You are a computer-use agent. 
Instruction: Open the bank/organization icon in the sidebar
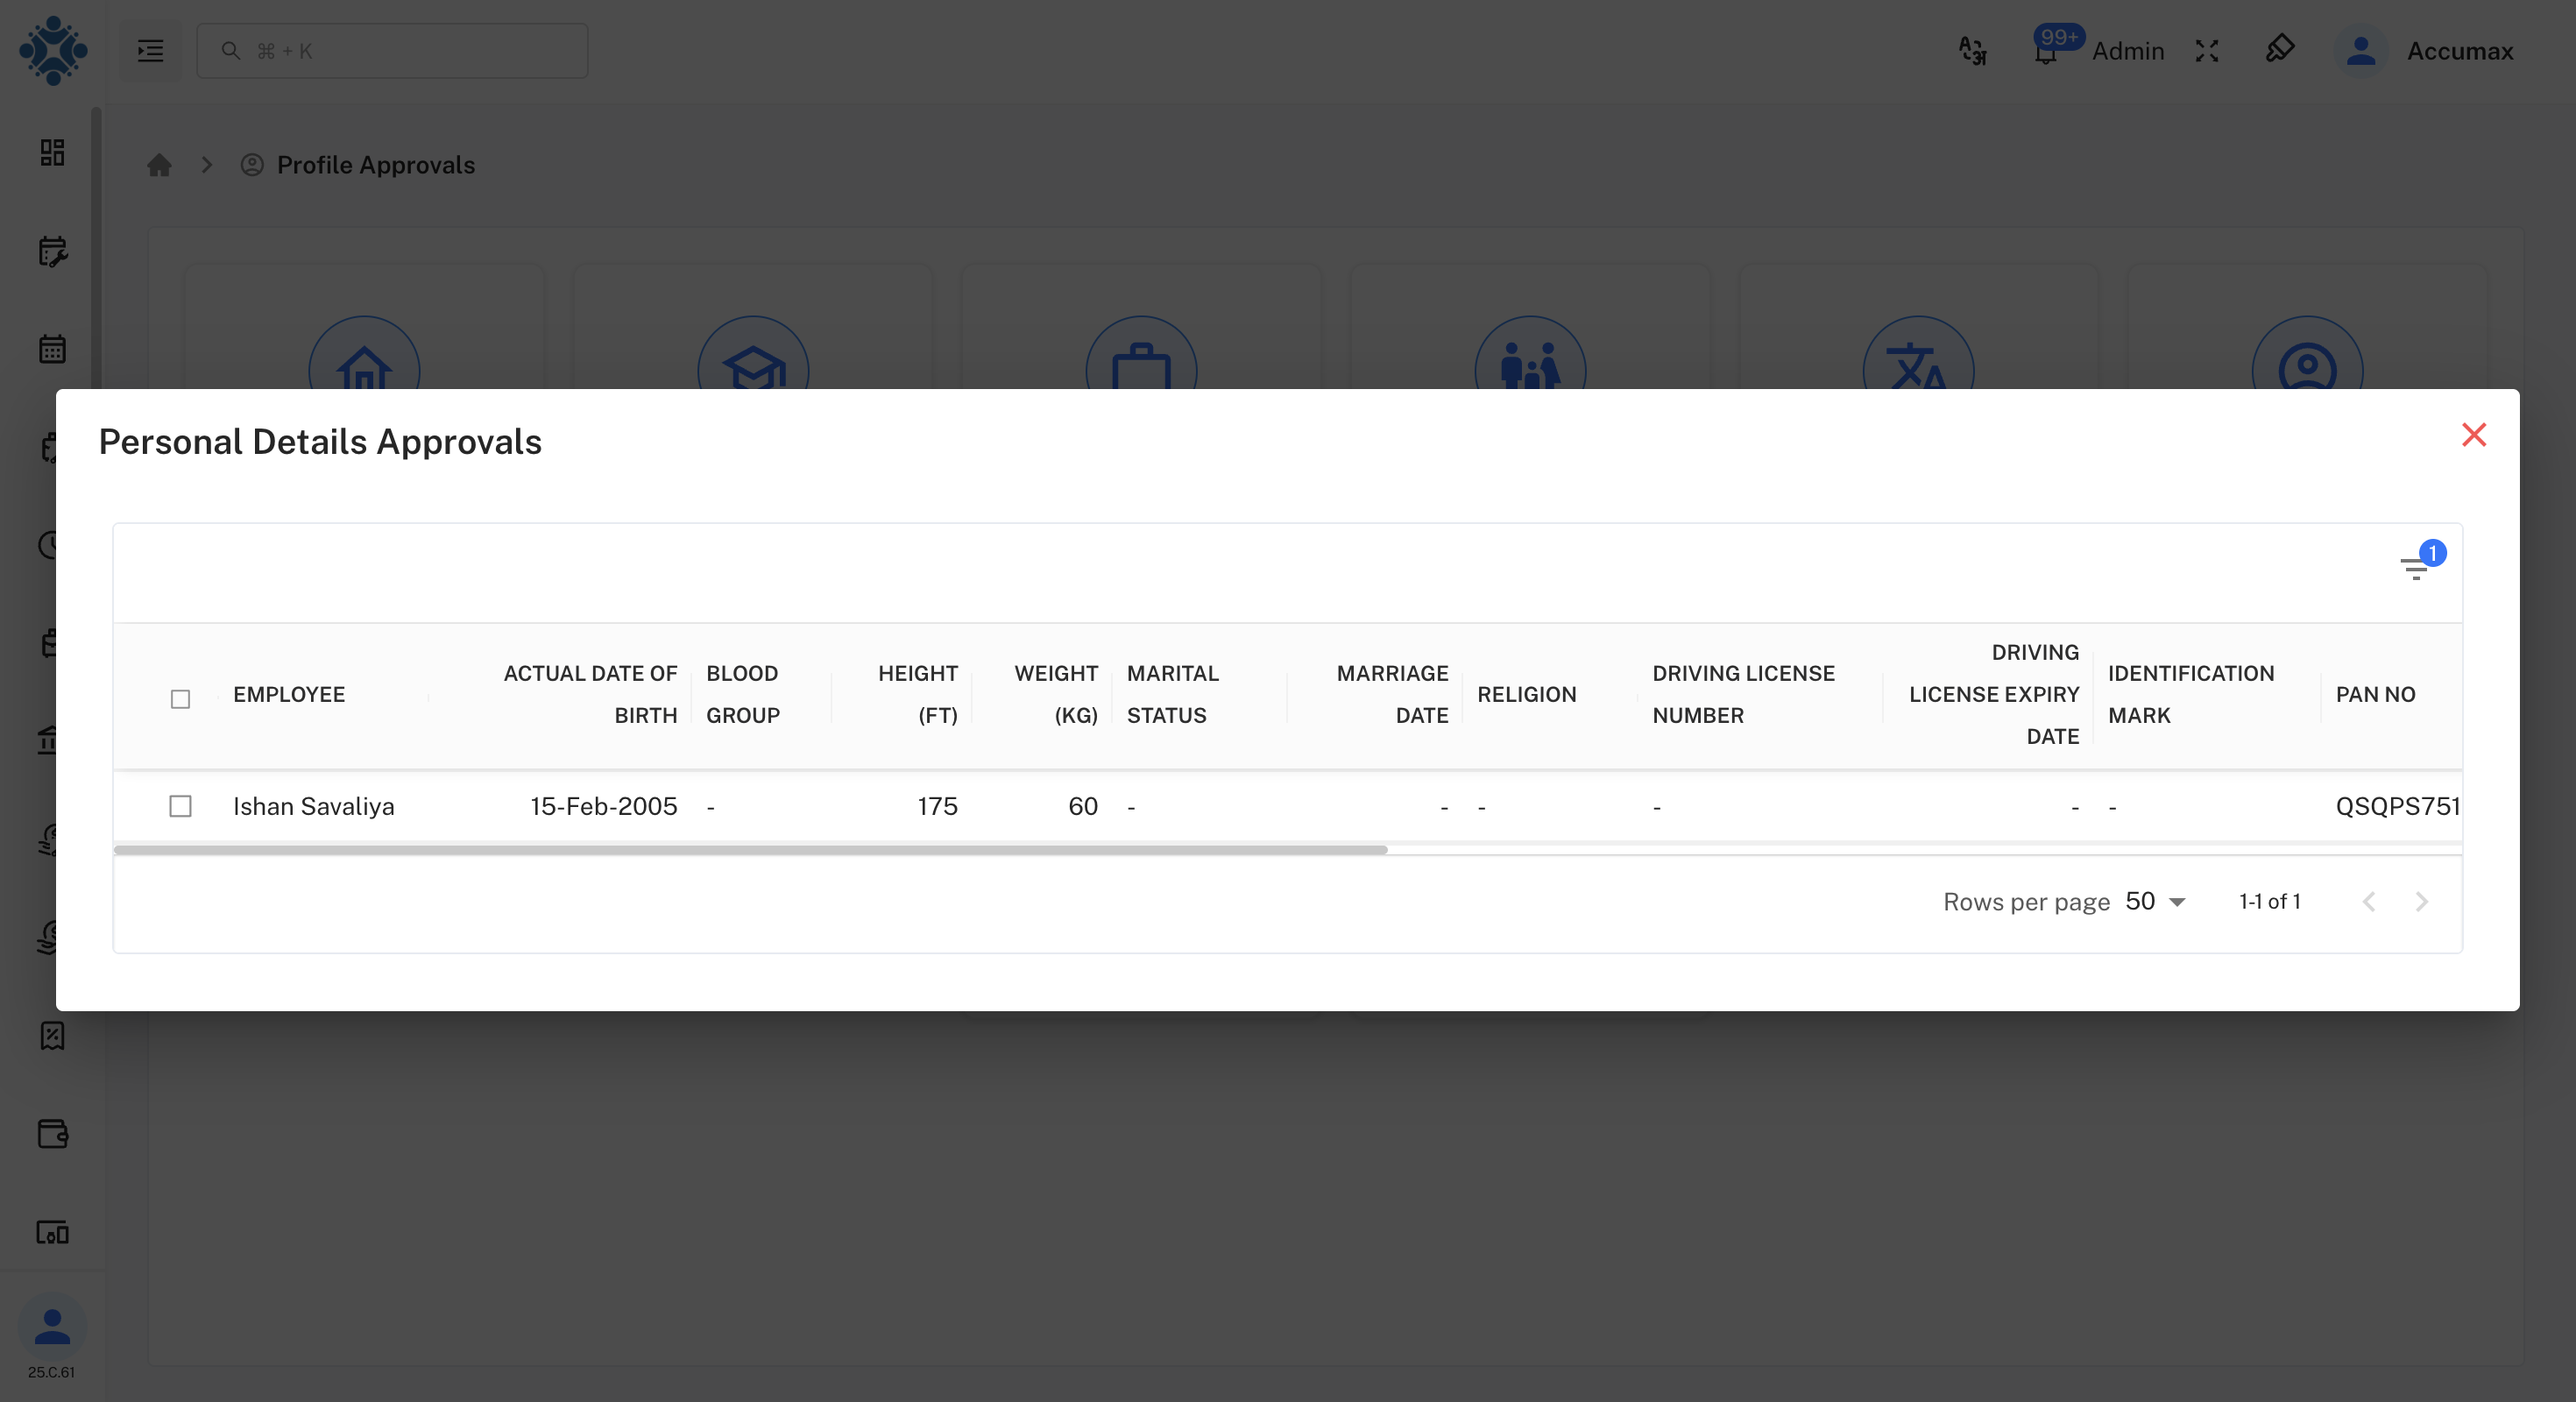52,740
